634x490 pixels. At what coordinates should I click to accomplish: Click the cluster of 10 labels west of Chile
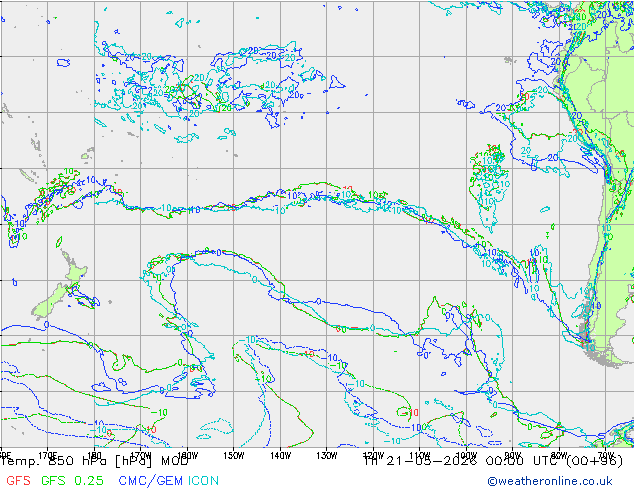489,178
